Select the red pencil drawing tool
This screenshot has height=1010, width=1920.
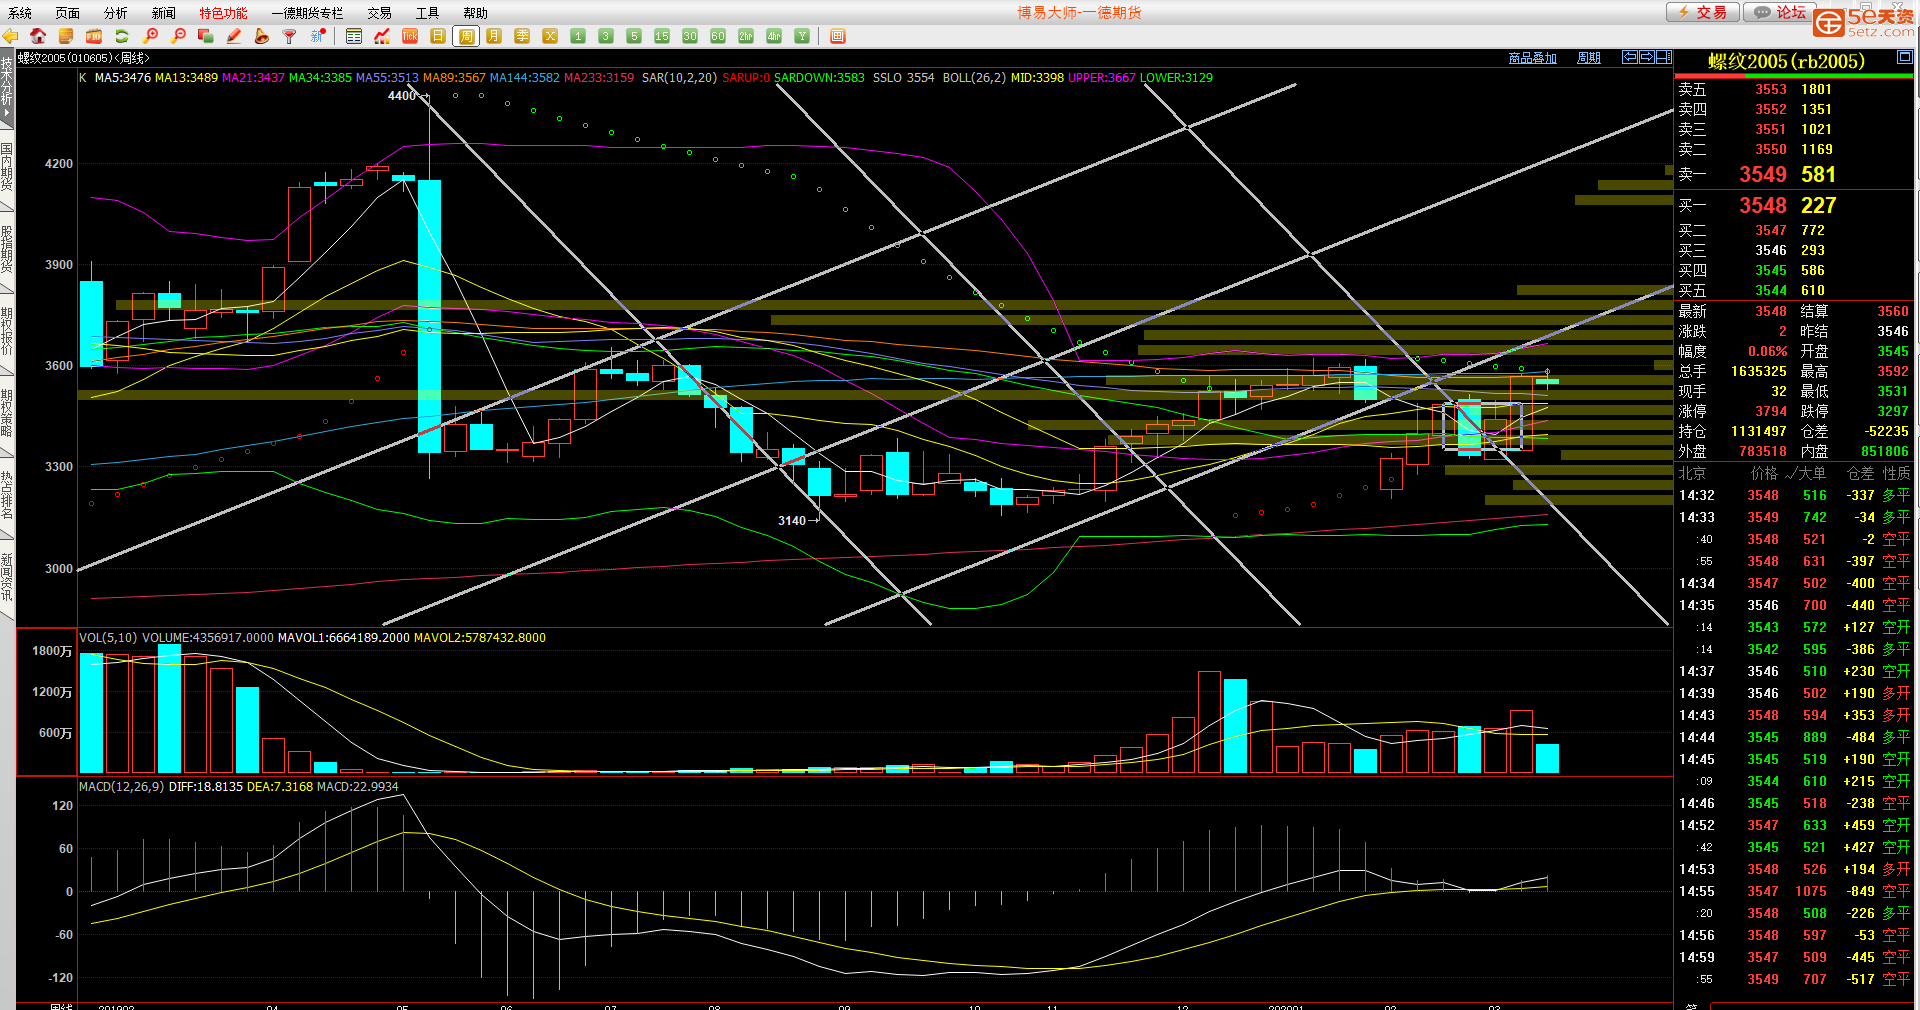point(234,36)
